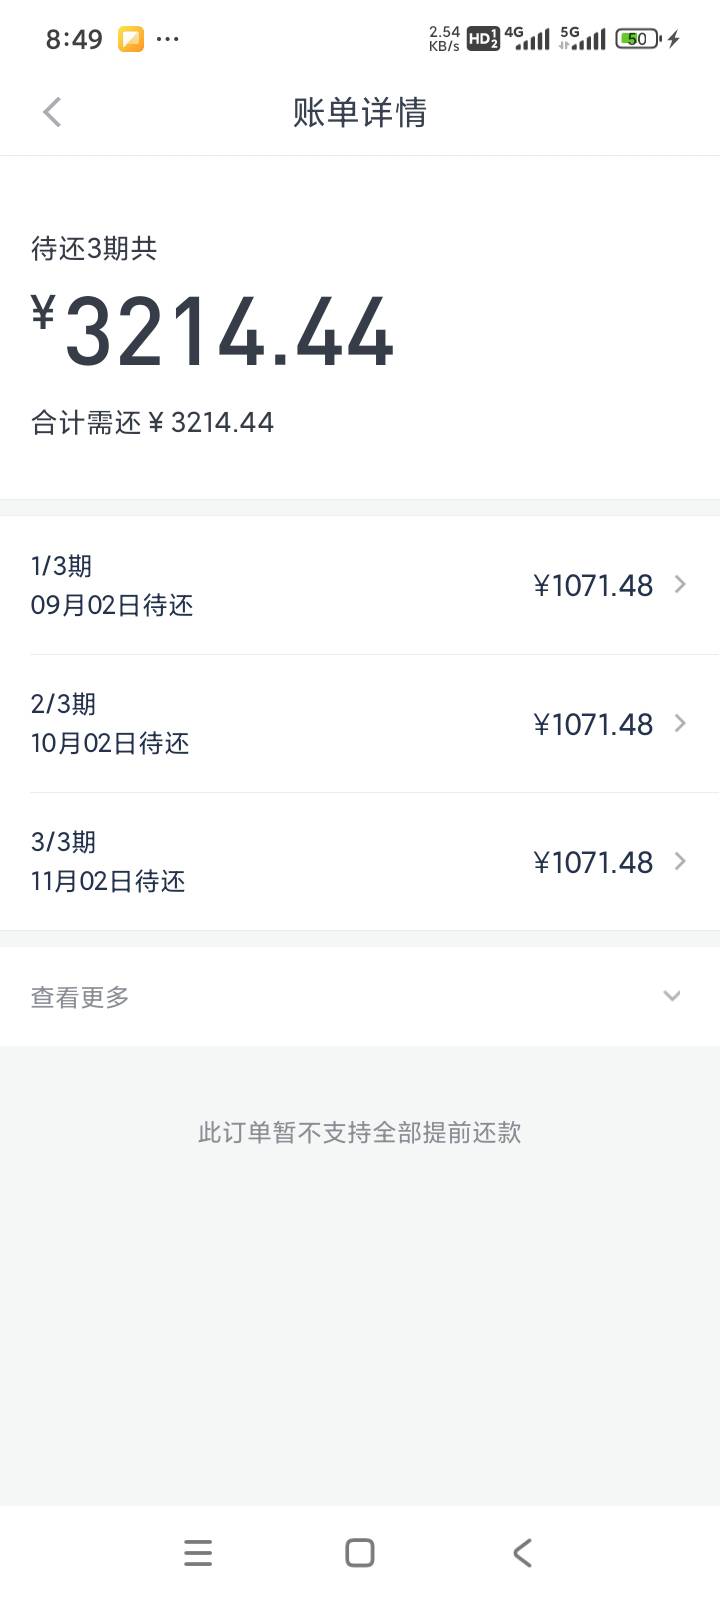The height and width of the screenshot is (1600, 720).
Task: Tap the yellow notification icon in status bar
Action: 131,39
